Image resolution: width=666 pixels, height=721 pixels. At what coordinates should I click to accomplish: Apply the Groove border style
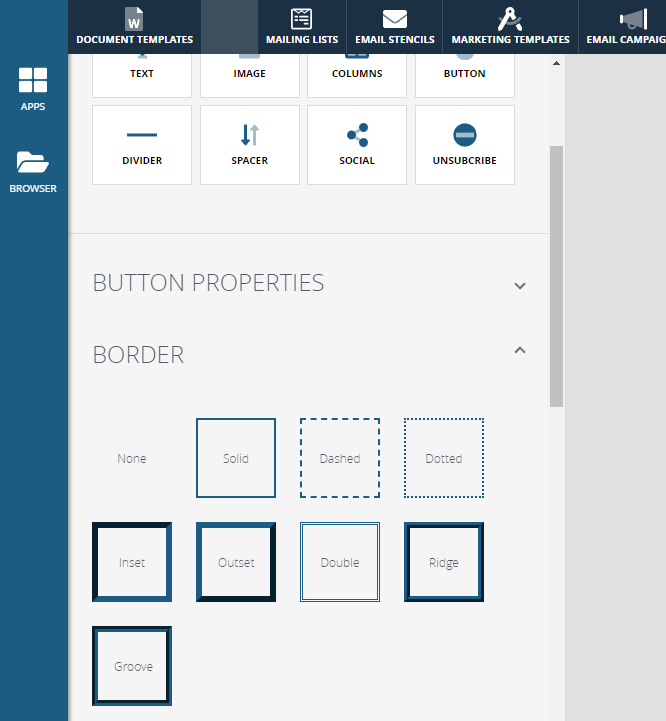tap(132, 666)
